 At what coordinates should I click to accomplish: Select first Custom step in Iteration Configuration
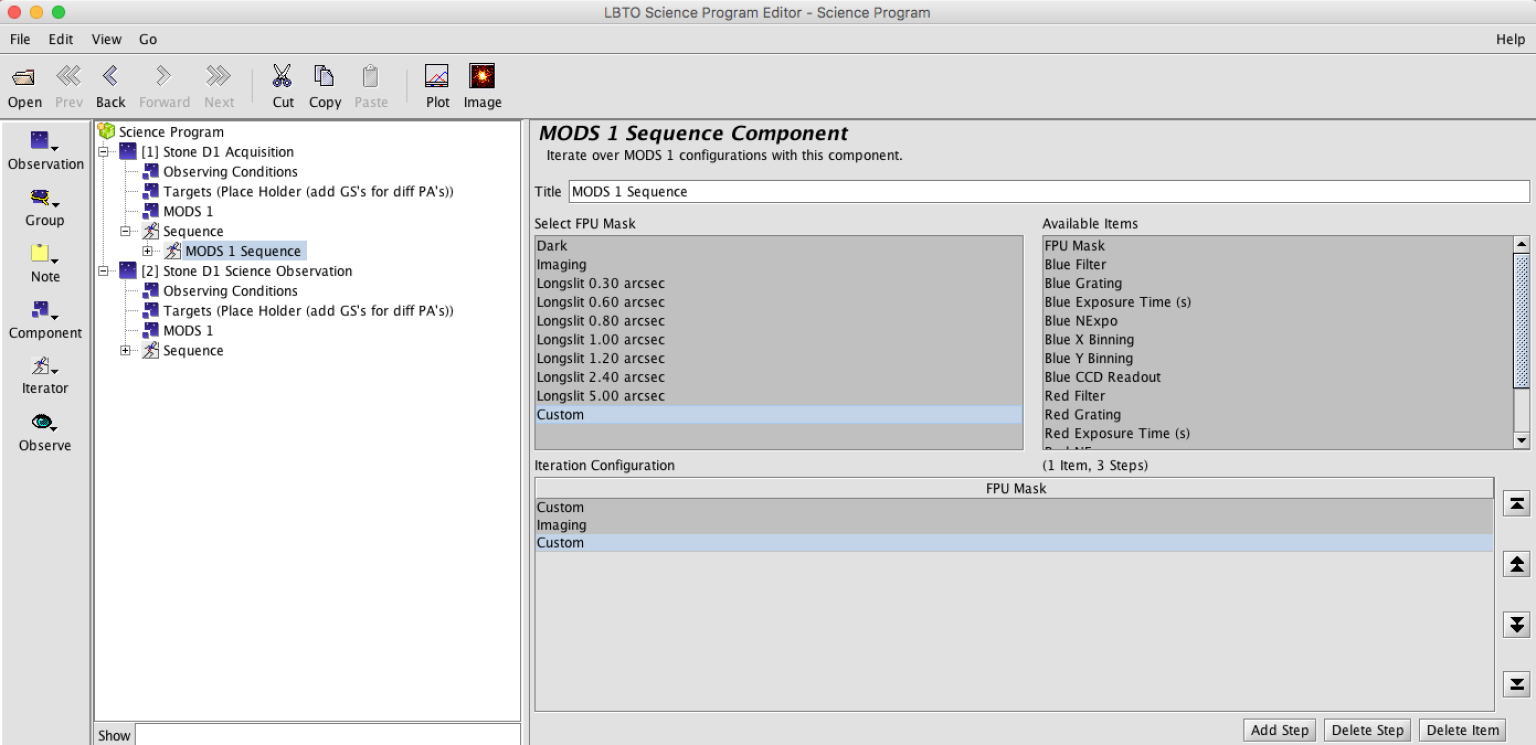click(x=1014, y=507)
